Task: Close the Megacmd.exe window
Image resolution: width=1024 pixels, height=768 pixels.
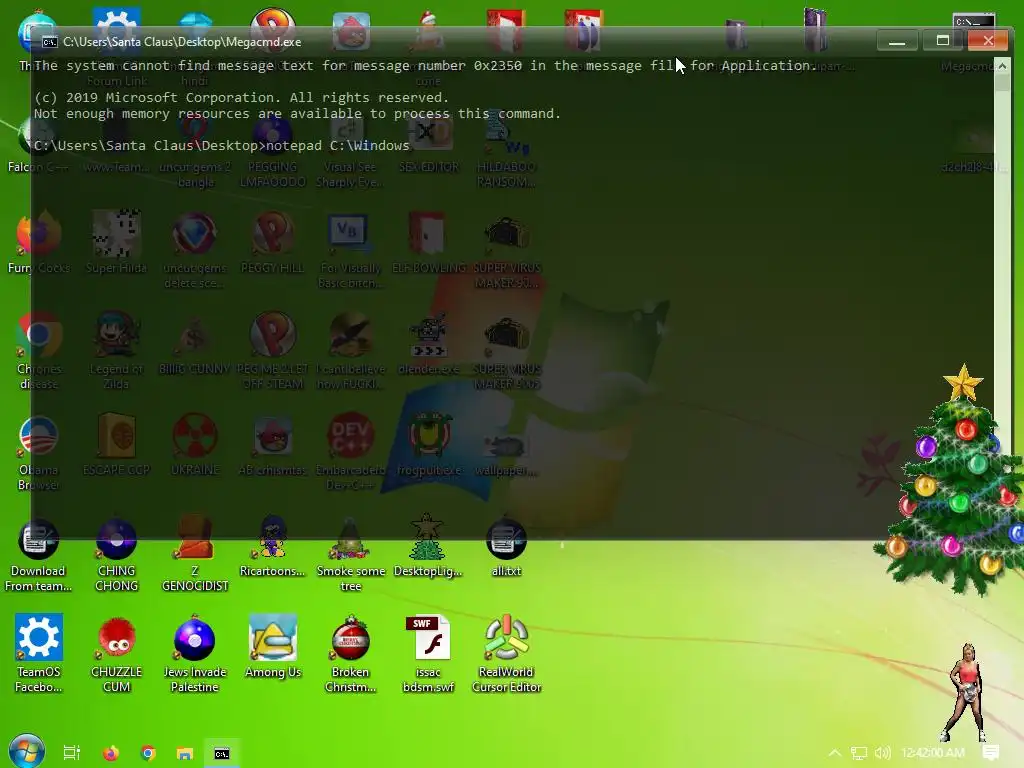Action: (x=987, y=41)
